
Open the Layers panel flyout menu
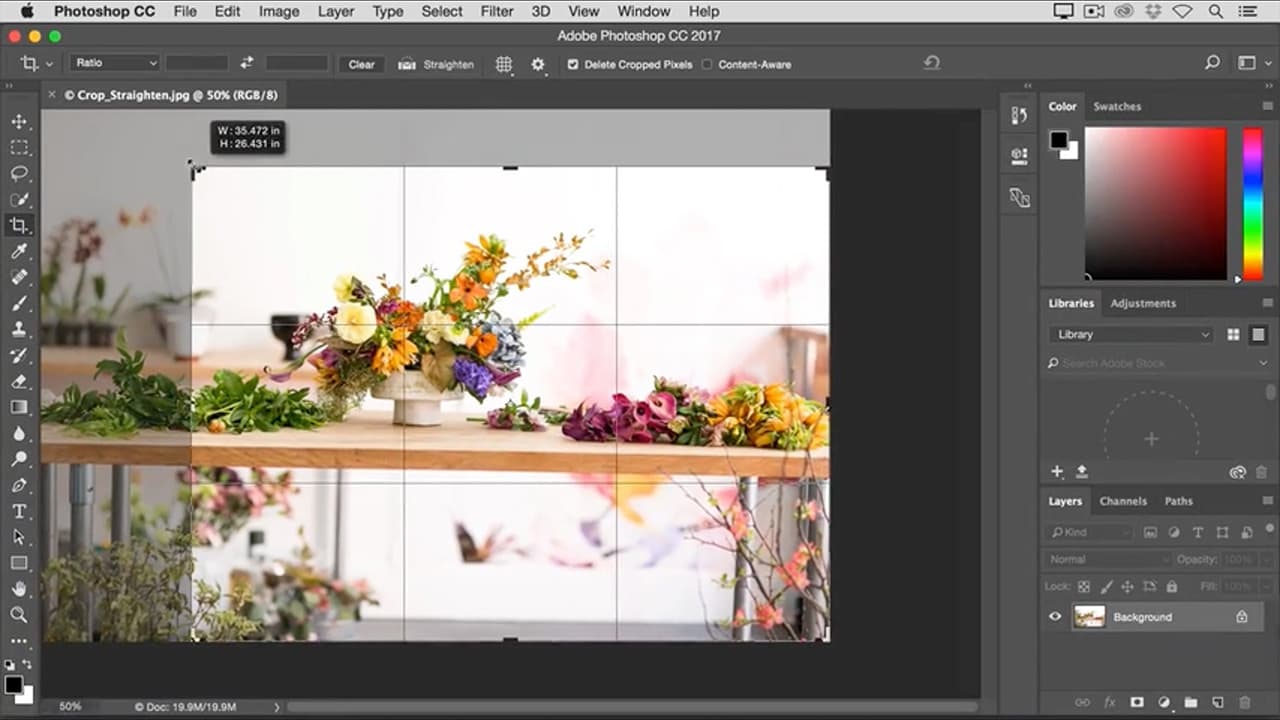pos(1268,501)
